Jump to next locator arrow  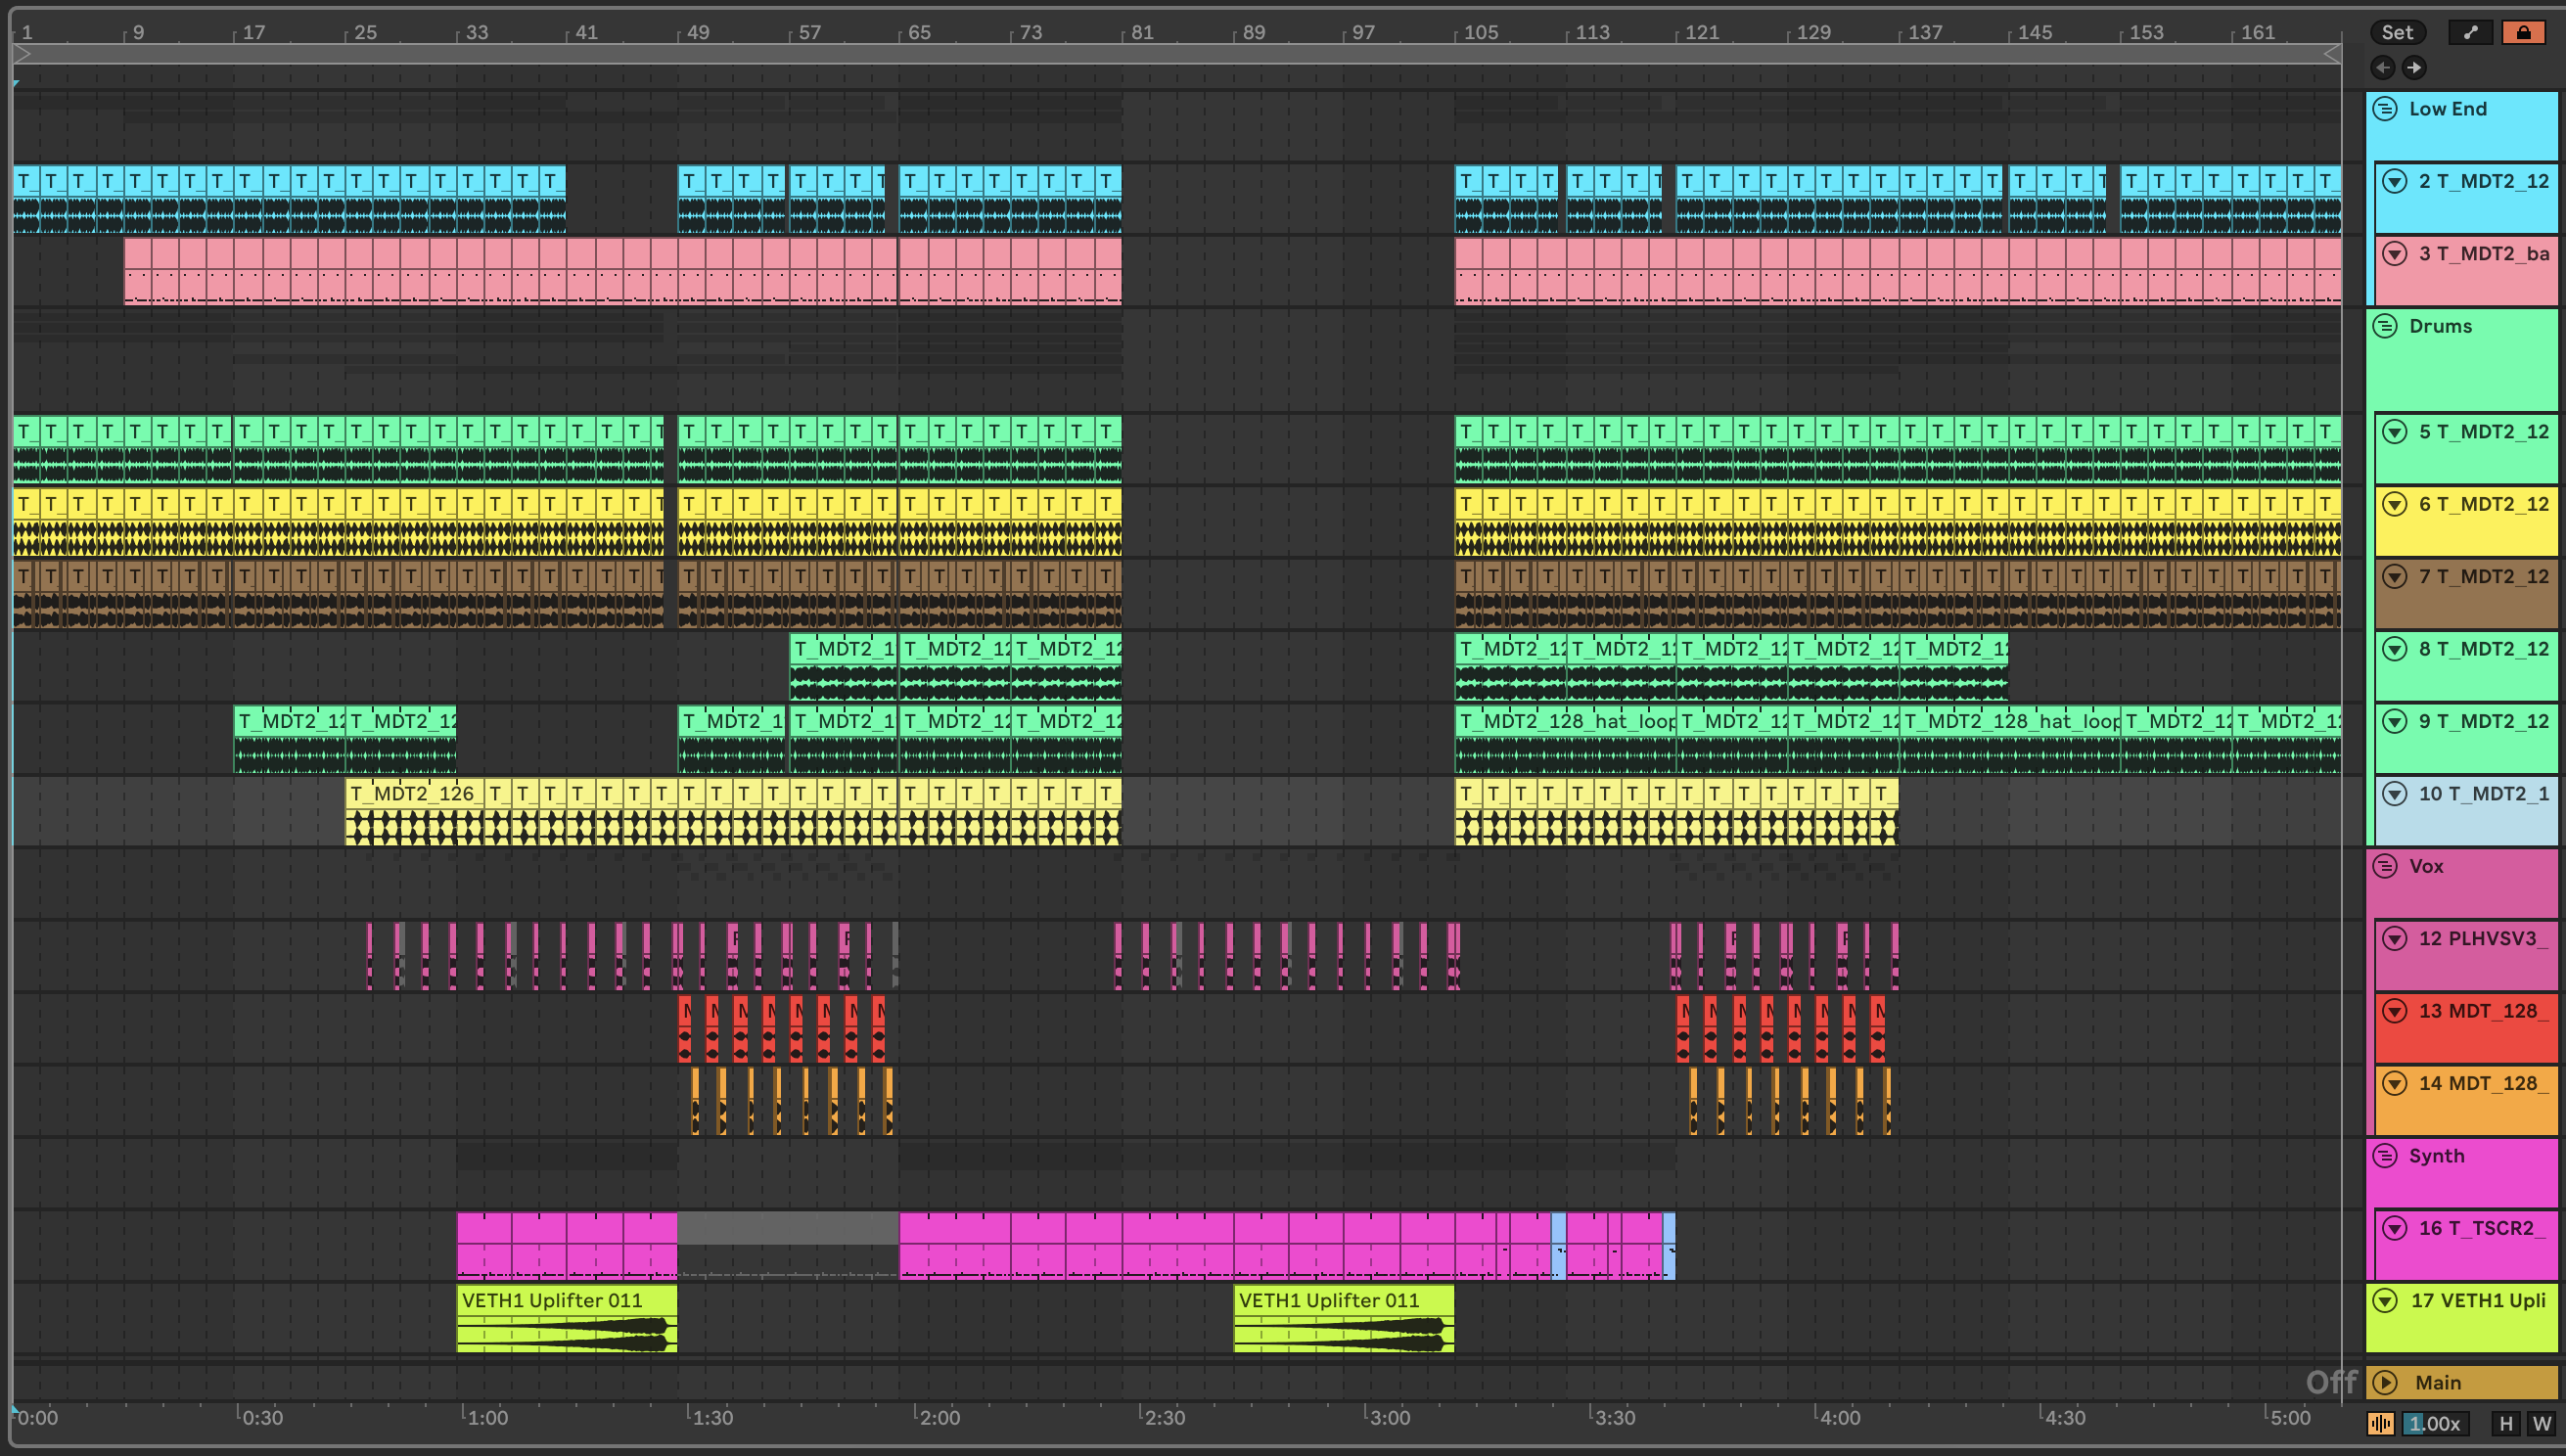(2414, 67)
